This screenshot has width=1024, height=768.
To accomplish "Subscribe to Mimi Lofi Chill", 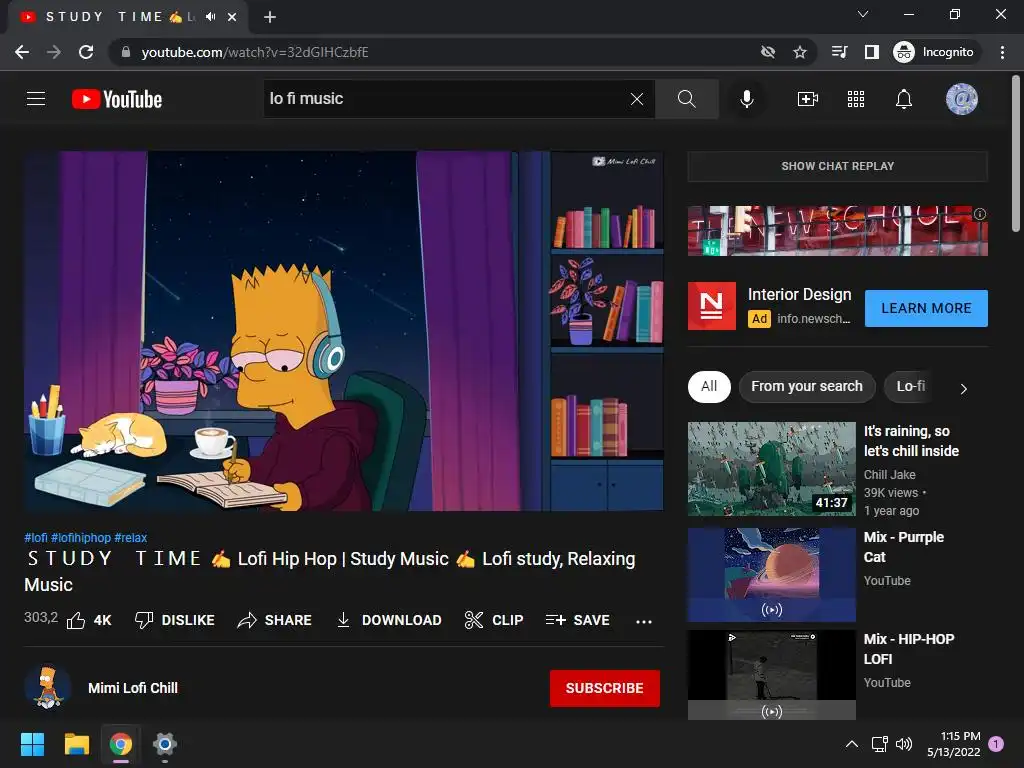I will coord(604,688).
